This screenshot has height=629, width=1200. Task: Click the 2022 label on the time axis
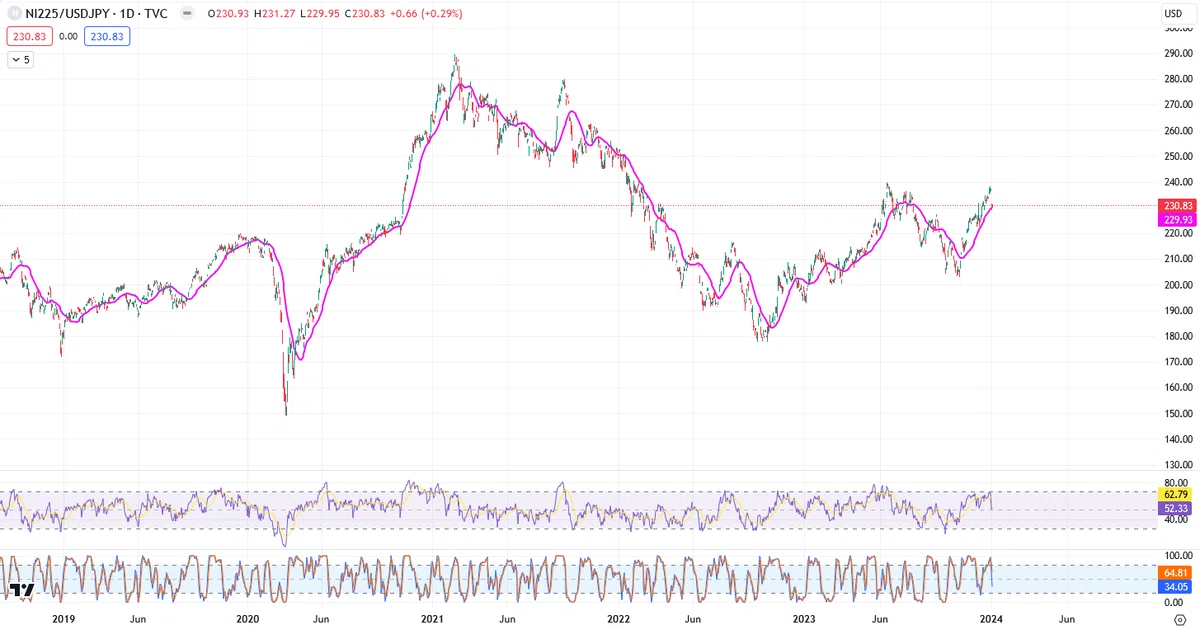click(618, 620)
